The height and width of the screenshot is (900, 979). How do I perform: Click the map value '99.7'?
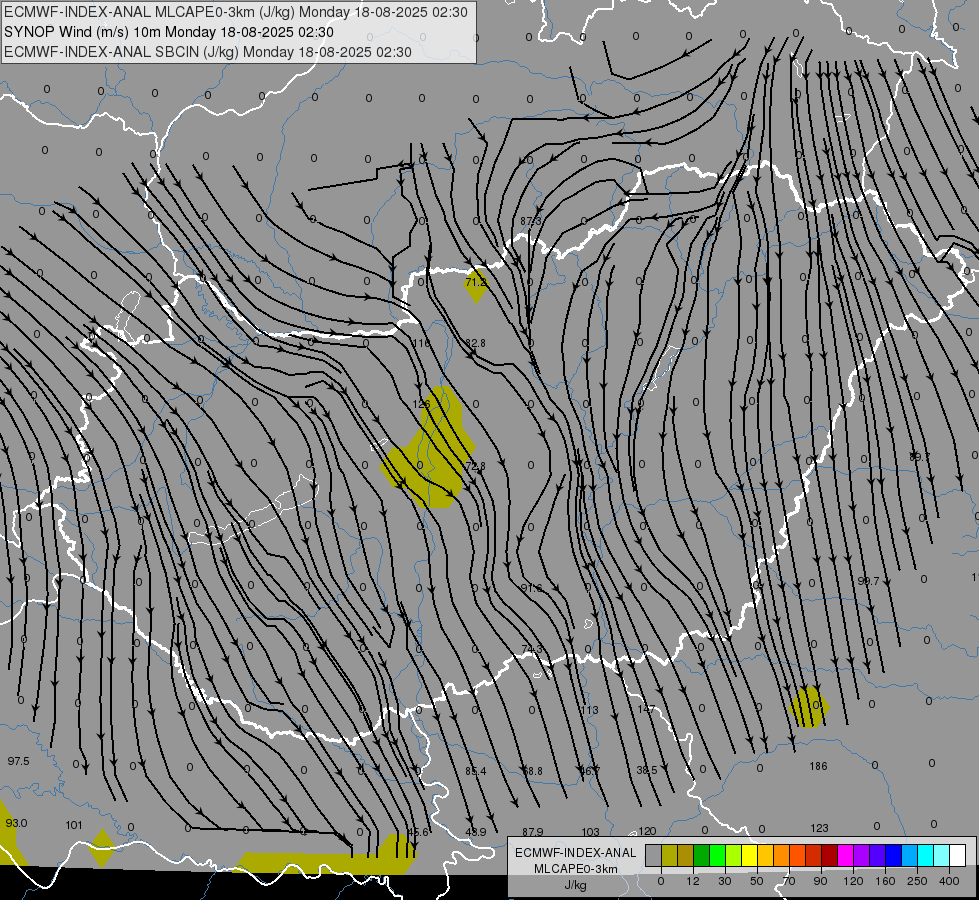click(x=868, y=581)
